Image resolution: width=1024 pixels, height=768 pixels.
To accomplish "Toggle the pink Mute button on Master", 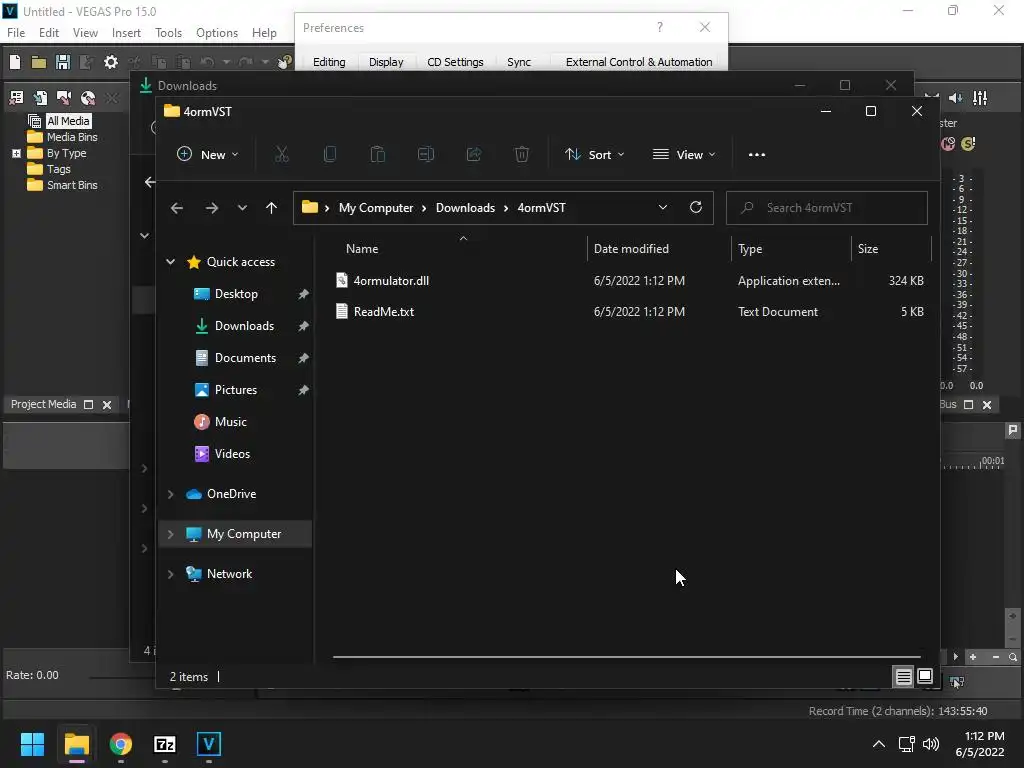I will point(948,144).
